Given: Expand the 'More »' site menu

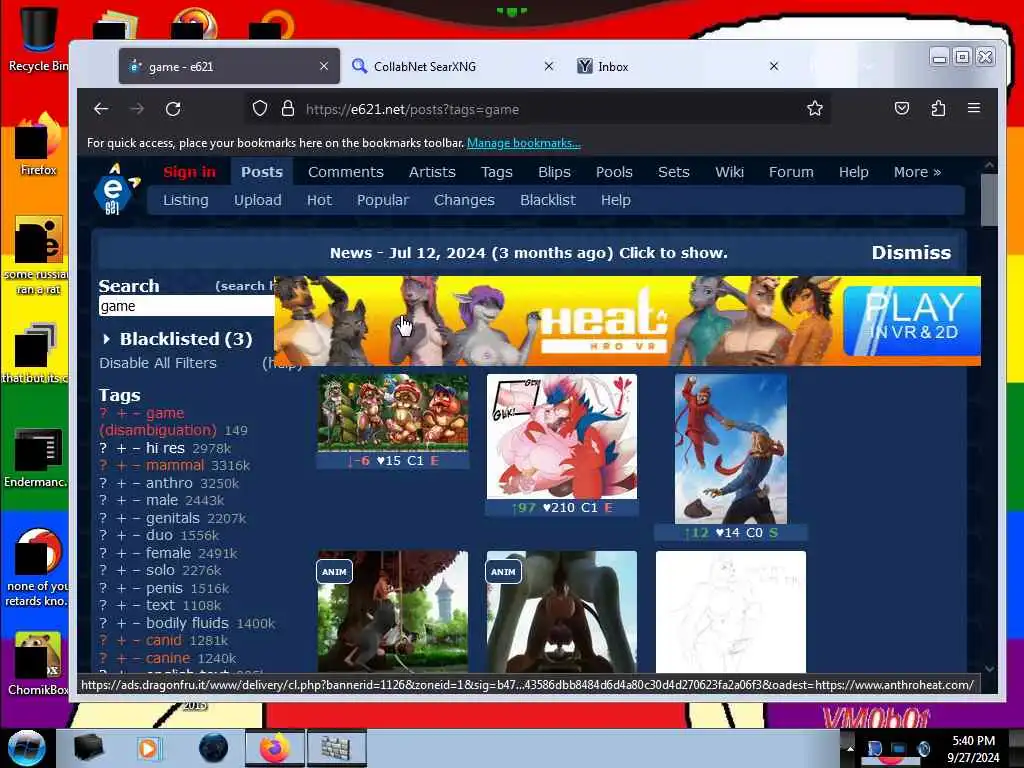Looking at the screenshot, I should pyautogui.click(x=917, y=172).
